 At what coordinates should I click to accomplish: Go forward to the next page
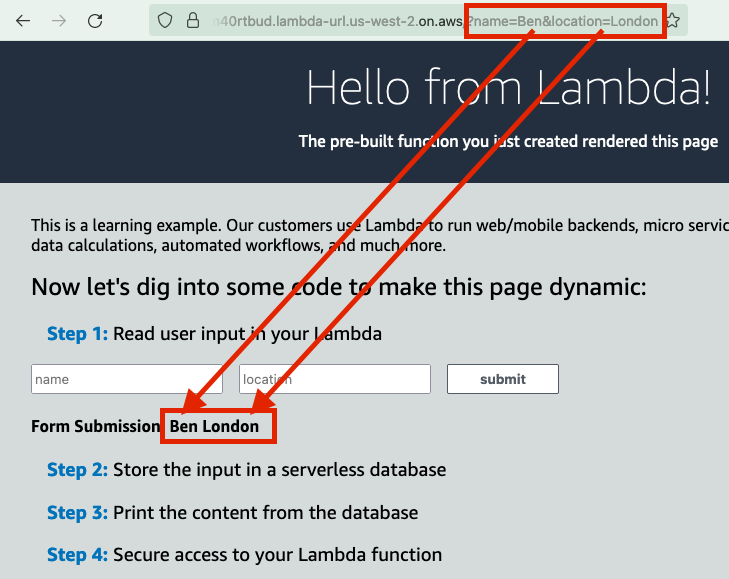pos(59,20)
